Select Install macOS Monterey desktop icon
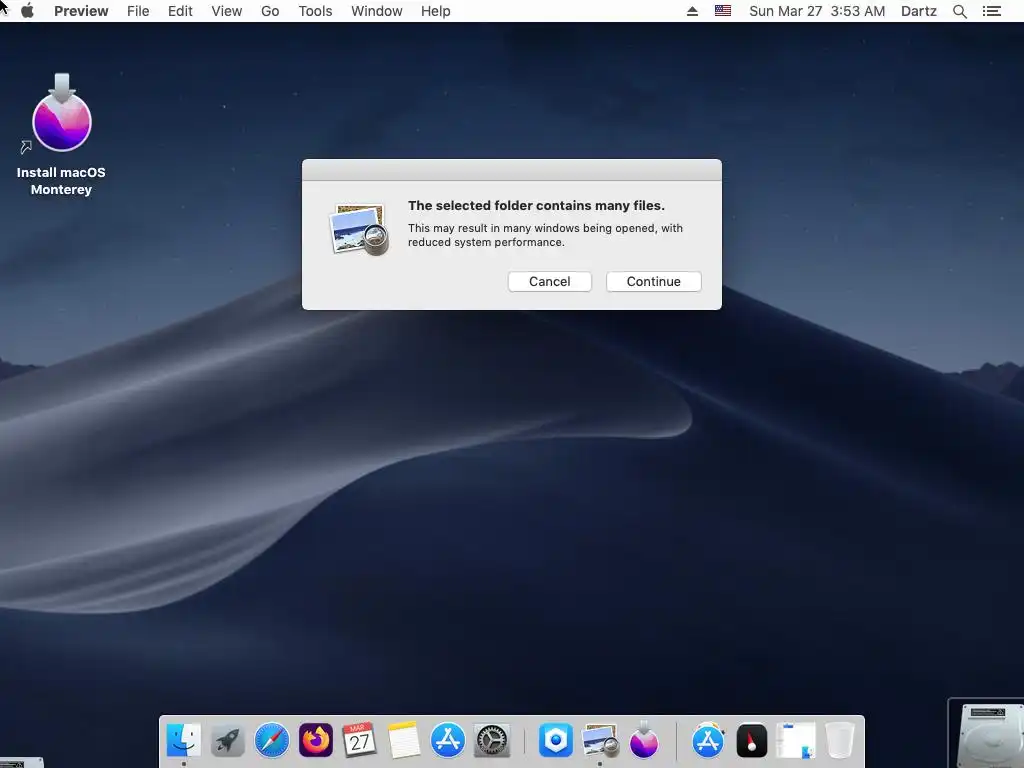Viewport: 1024px width, 768px height. click(x=61, y=135)
